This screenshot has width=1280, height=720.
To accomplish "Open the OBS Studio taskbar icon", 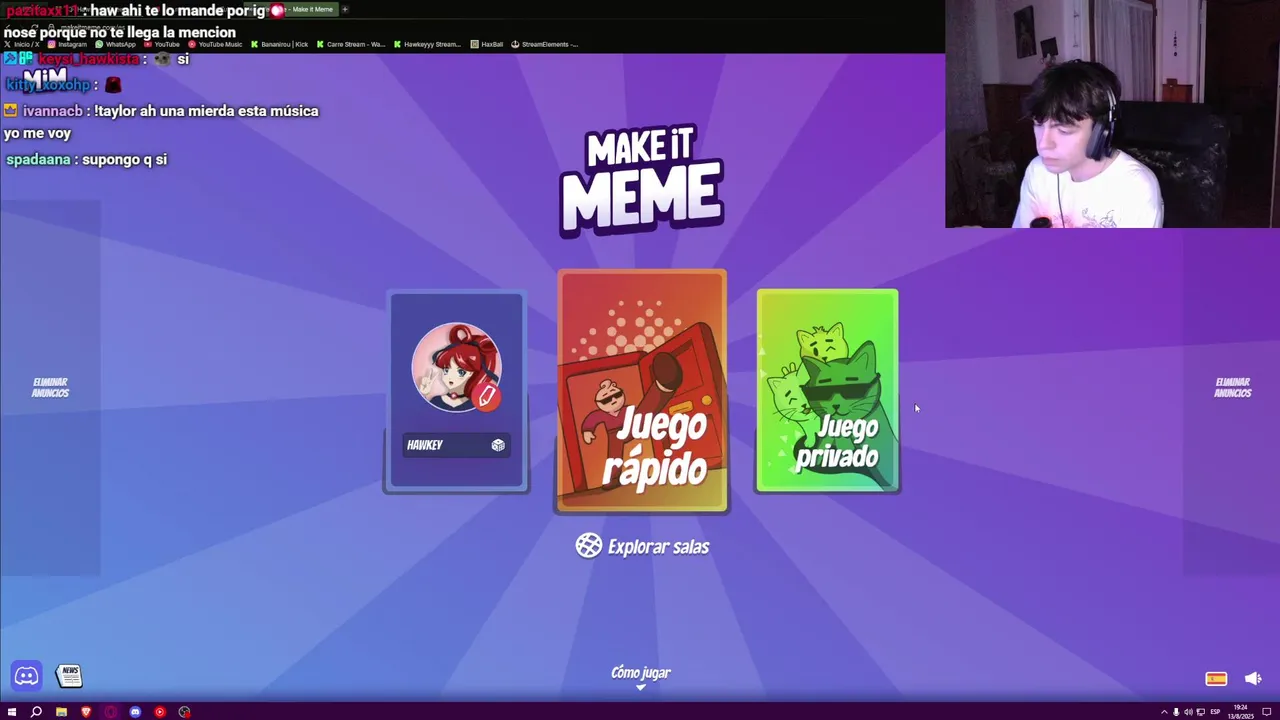I will (x=184, y=712).
